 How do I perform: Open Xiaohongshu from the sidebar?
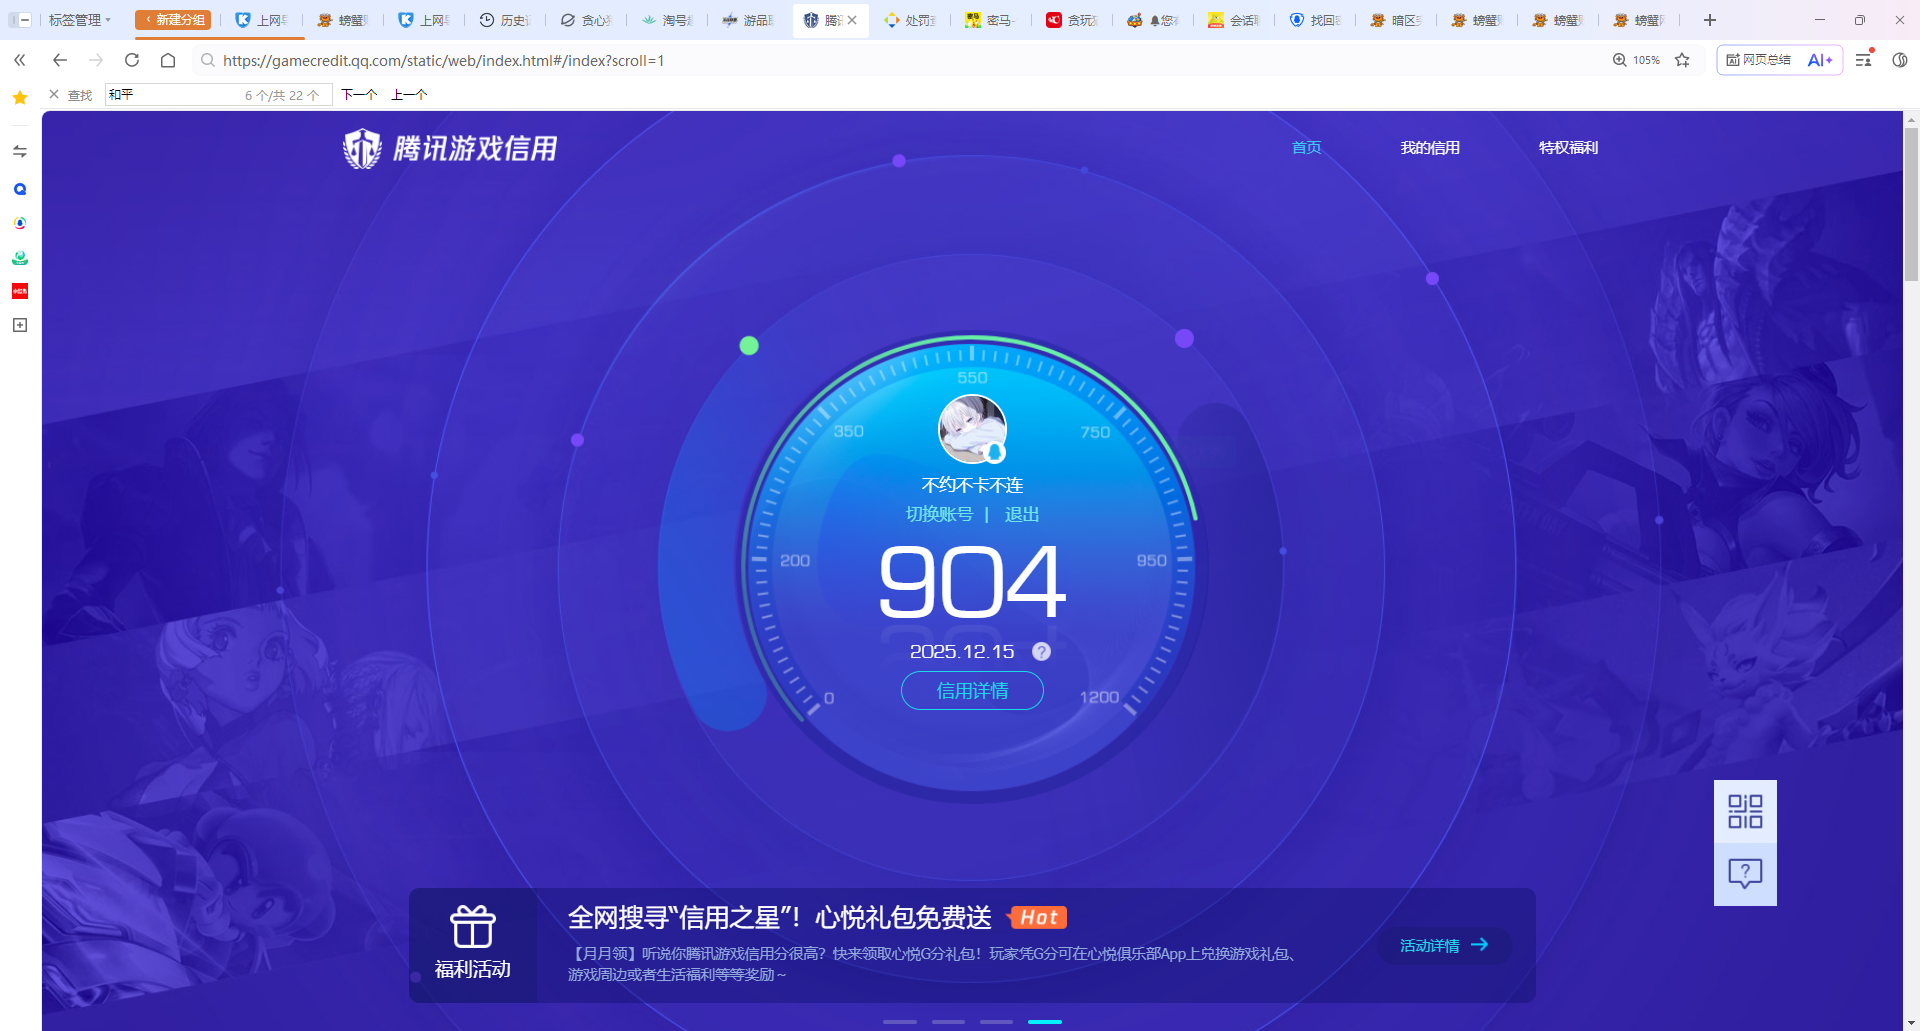click(19, 291)
